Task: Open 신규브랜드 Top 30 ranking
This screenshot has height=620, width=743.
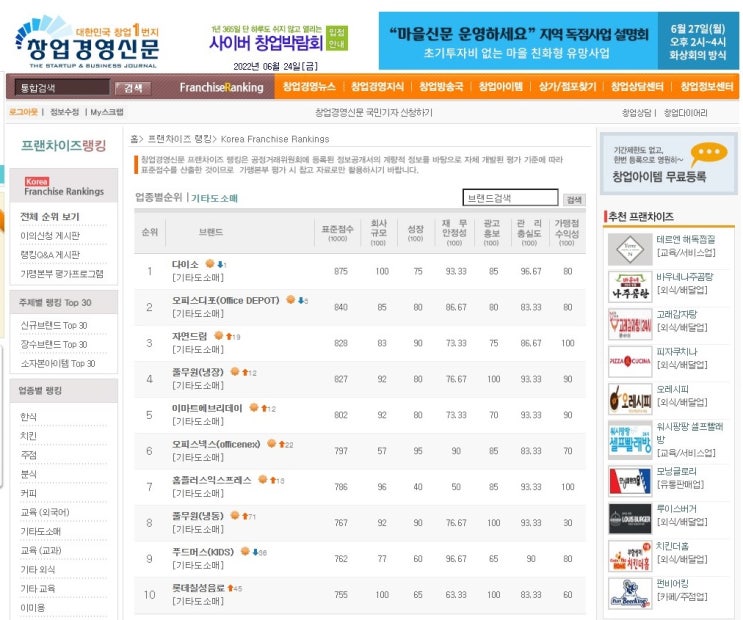Action: (54, 325)
